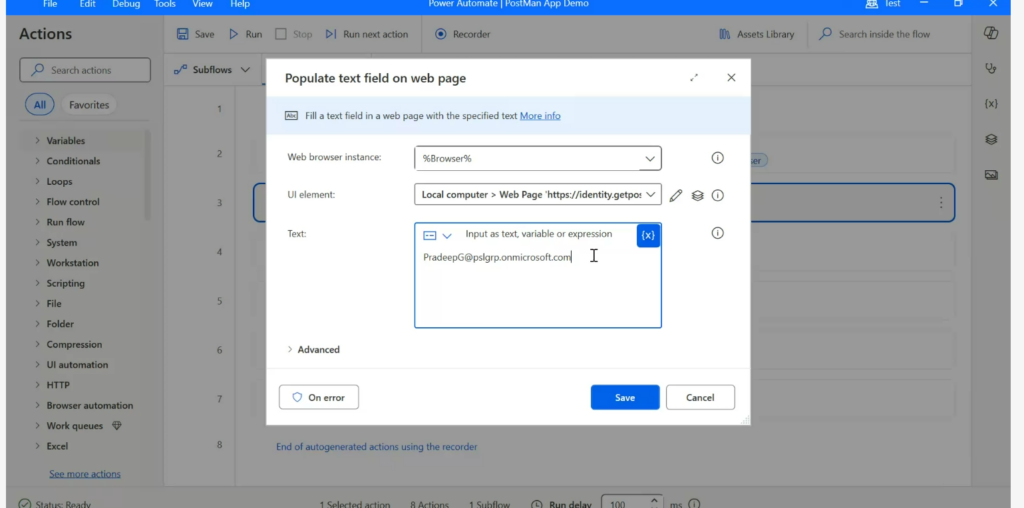Open action 3 more options menu
The image size is (1024, 508).
(941, 202)
